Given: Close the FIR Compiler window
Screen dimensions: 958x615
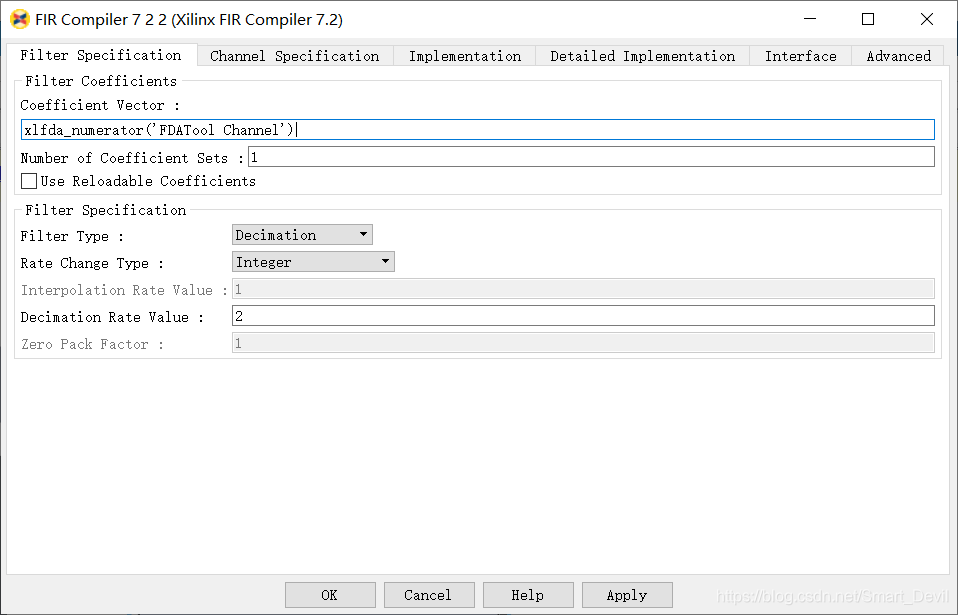Looking at the screenshot, I should [x=927, y=20].
